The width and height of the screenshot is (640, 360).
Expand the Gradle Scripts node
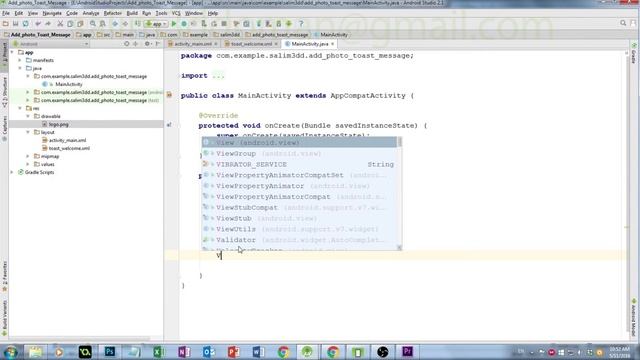pos(12,172)
